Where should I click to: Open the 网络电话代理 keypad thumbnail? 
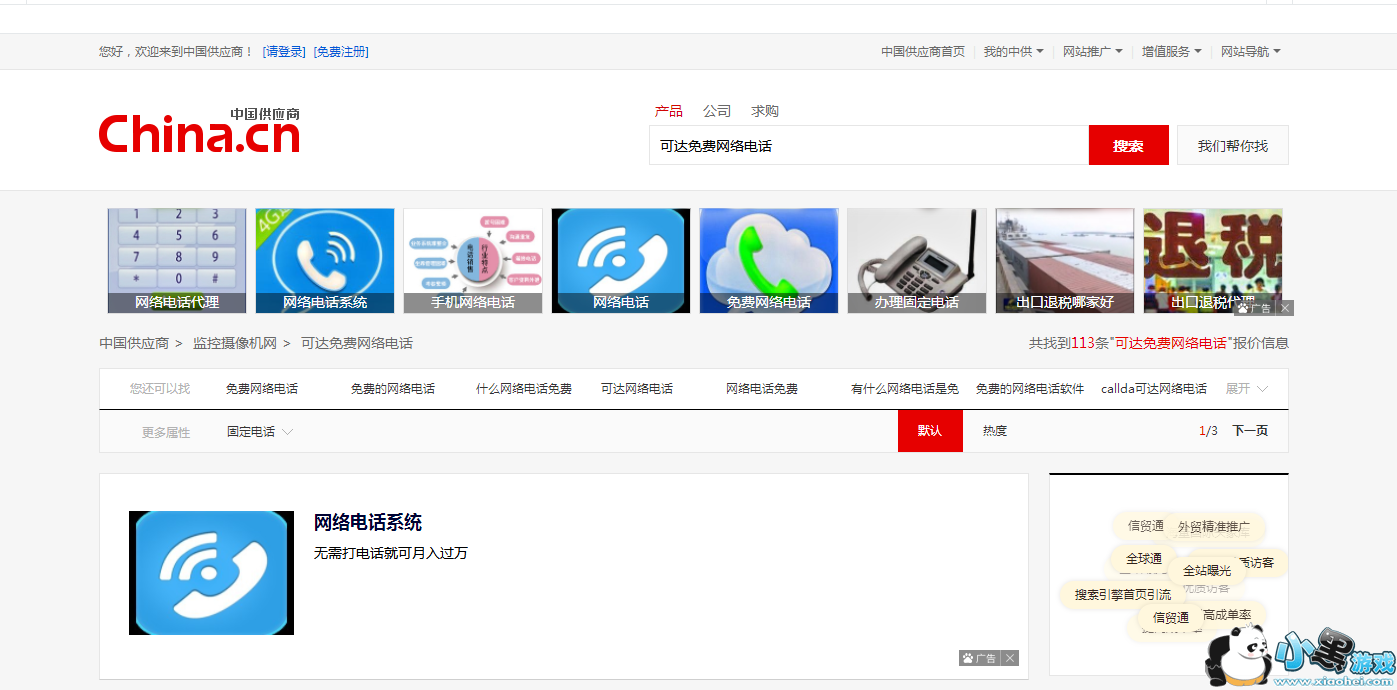point(177,260)
